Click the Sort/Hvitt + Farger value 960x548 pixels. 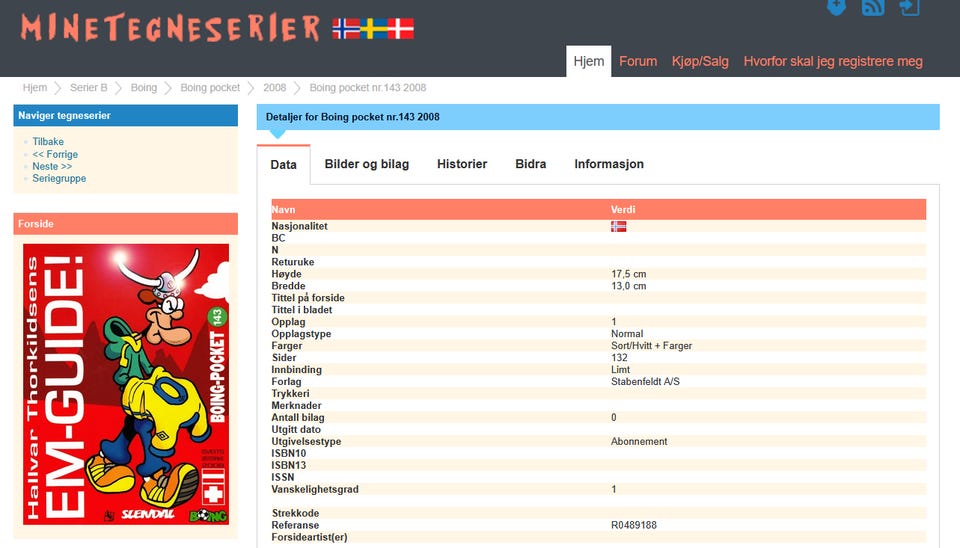651,346
